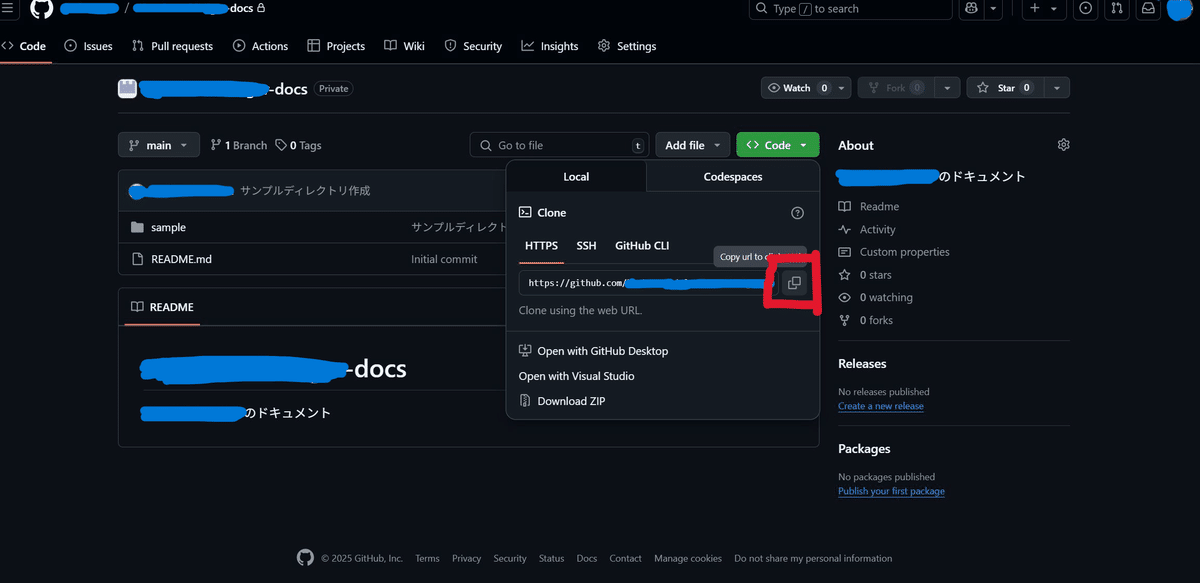
Task: Open the footer Terms link
Action: (427, 558)
